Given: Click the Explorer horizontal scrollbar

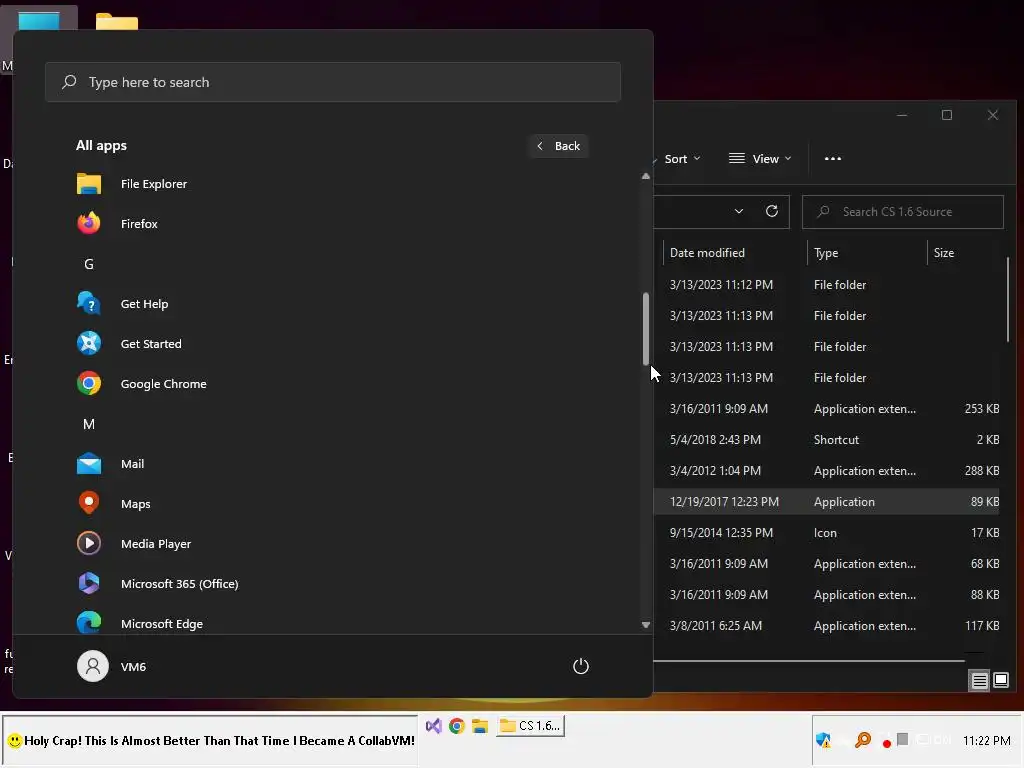Looking at the screenshot, I should [809, 661].
